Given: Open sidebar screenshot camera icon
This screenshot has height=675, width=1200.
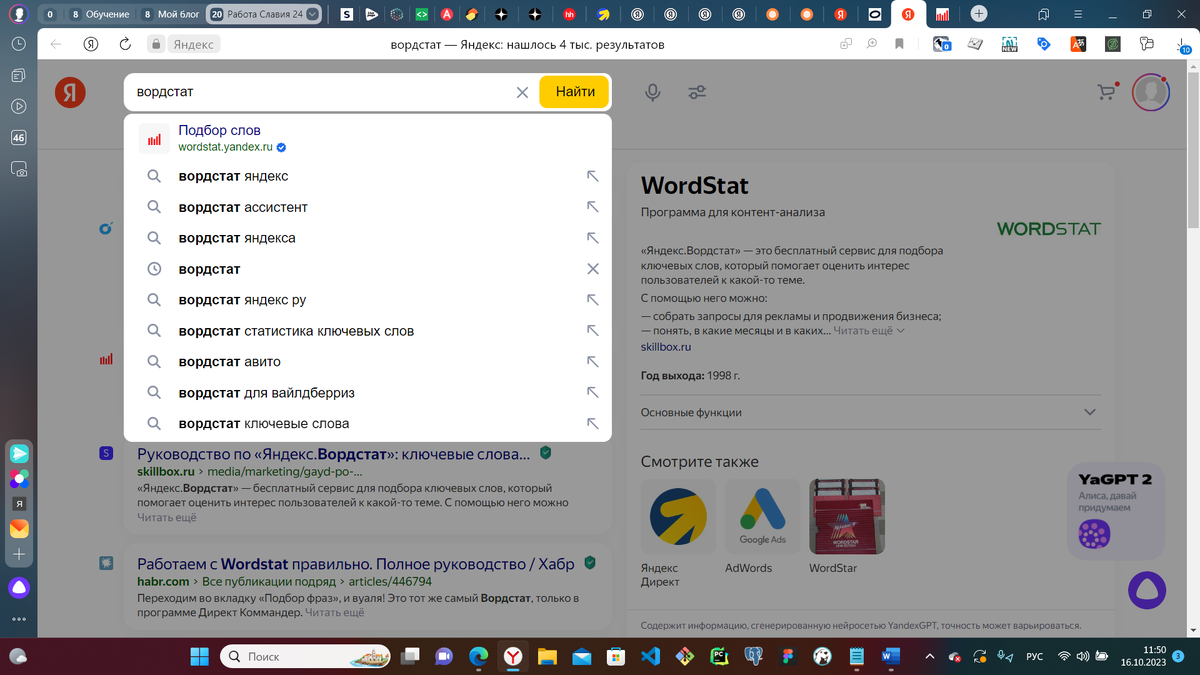Looking at the screenshot, I should [x=18, y=170].
